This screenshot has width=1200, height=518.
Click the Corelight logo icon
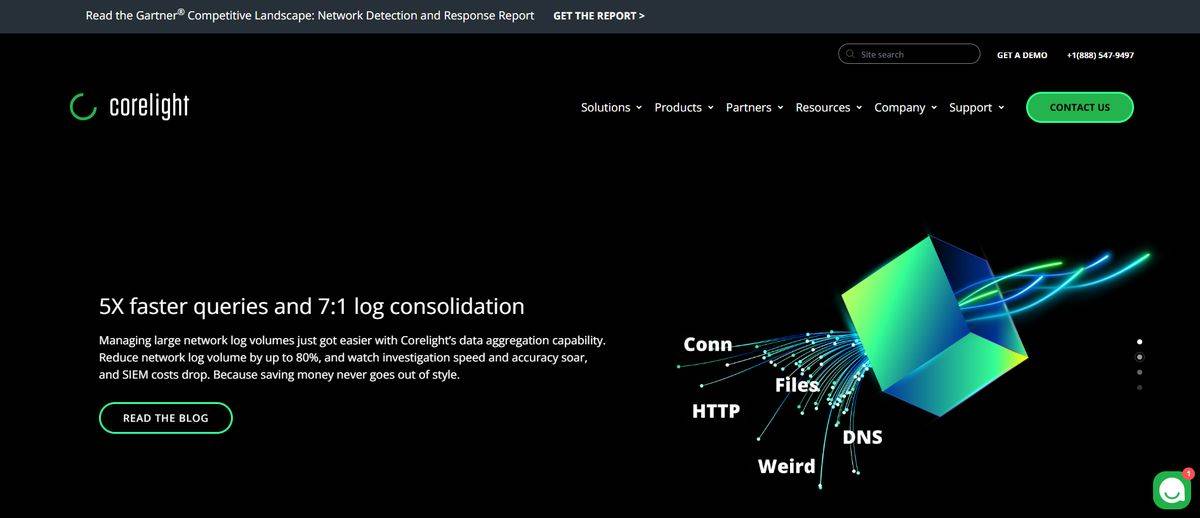(x=83, y=107)
